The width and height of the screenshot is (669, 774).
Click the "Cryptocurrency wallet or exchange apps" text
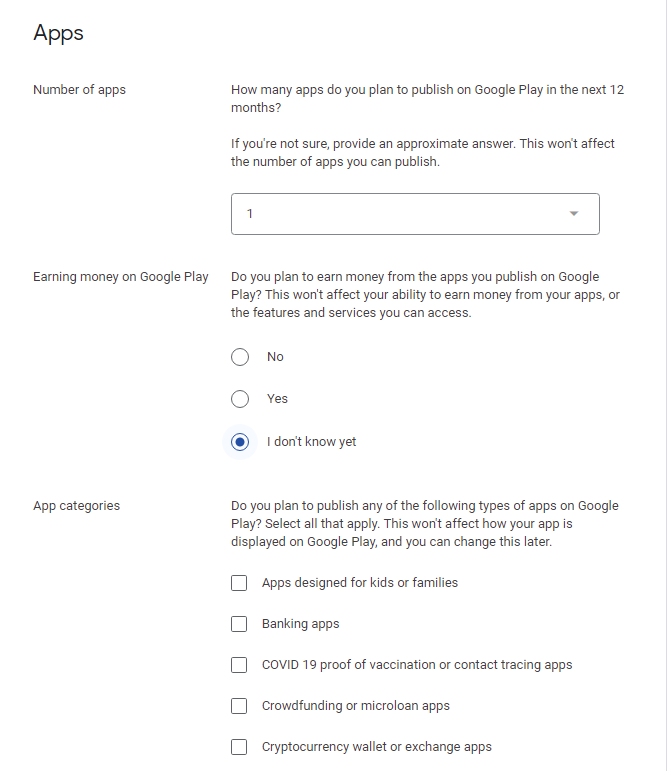[x=377, y=747]
